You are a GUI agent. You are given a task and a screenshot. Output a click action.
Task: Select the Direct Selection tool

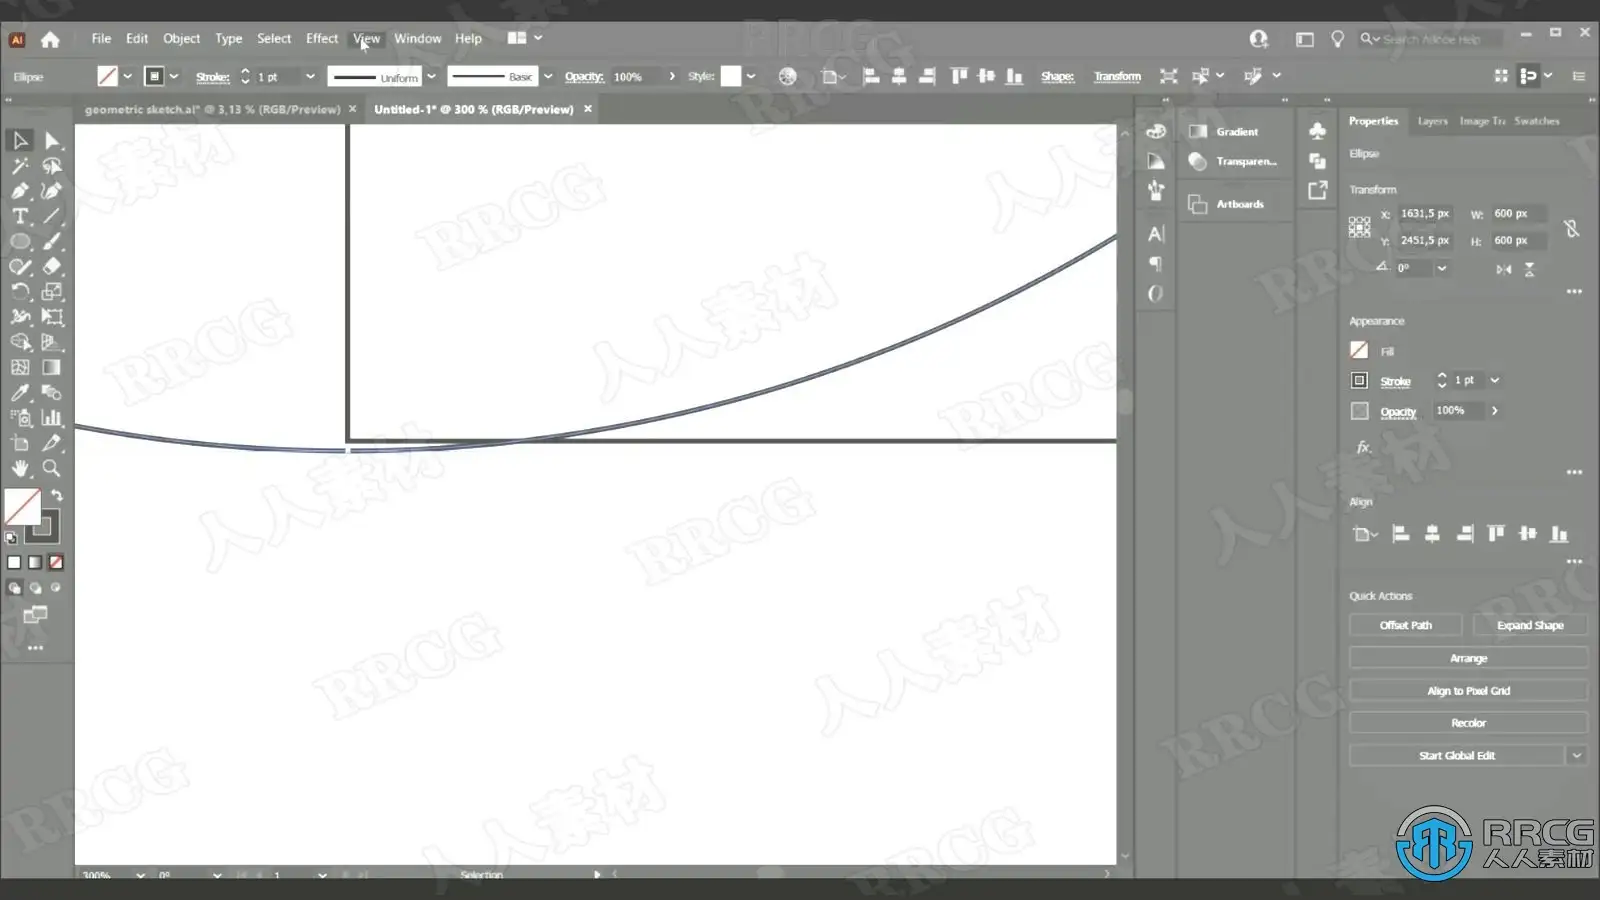(x=52, y=141)
